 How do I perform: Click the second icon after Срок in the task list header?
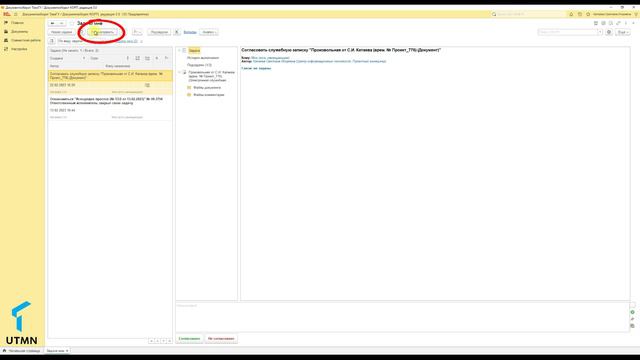[x=138, y=58]
